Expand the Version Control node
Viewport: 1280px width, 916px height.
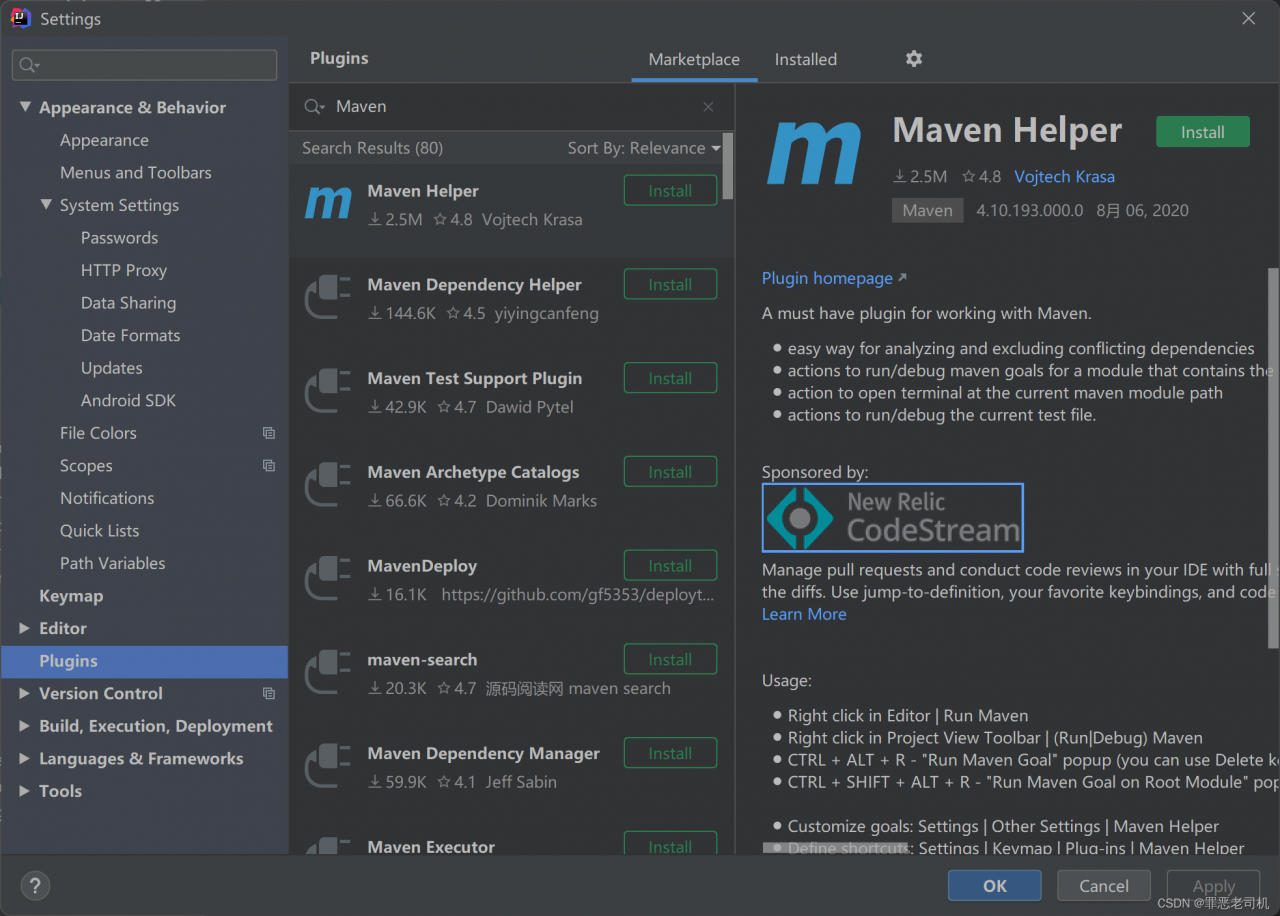point(25,693)
